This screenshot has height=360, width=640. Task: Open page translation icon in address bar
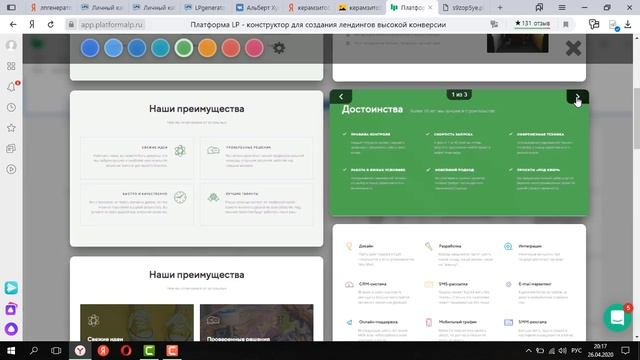pos(494,24)
